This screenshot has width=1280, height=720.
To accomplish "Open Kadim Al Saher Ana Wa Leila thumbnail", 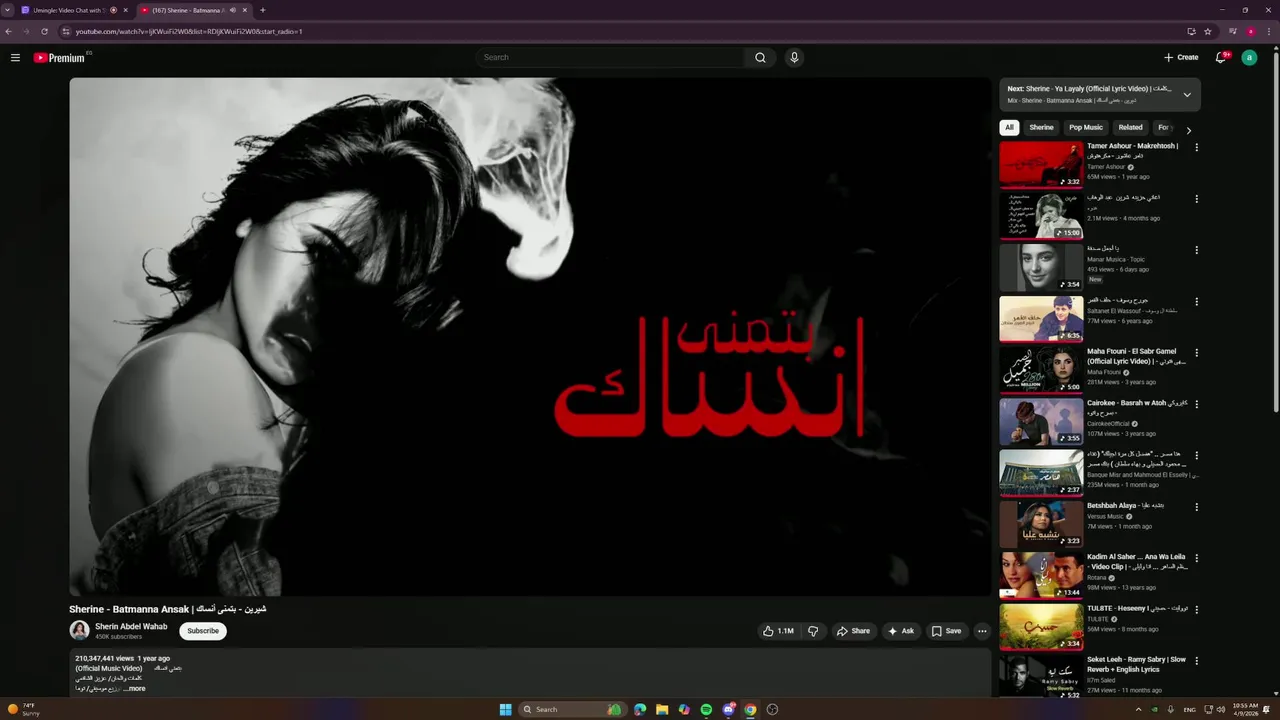I will pos(1041,575).
